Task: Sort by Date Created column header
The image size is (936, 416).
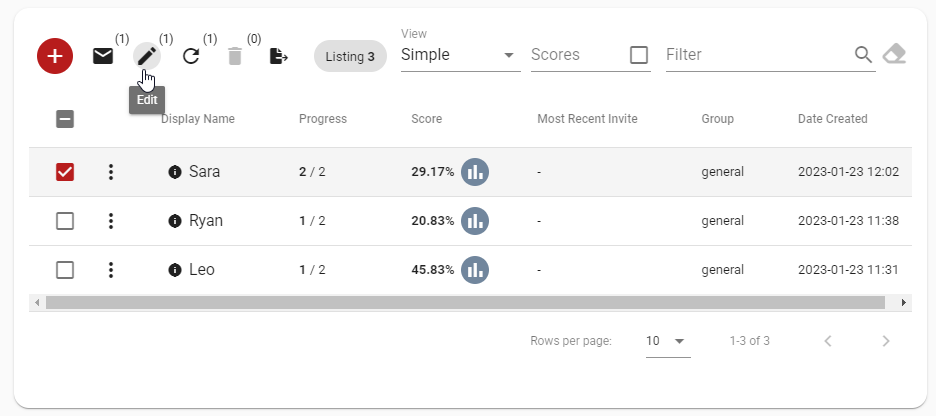Action: click(x=832, y=119)
